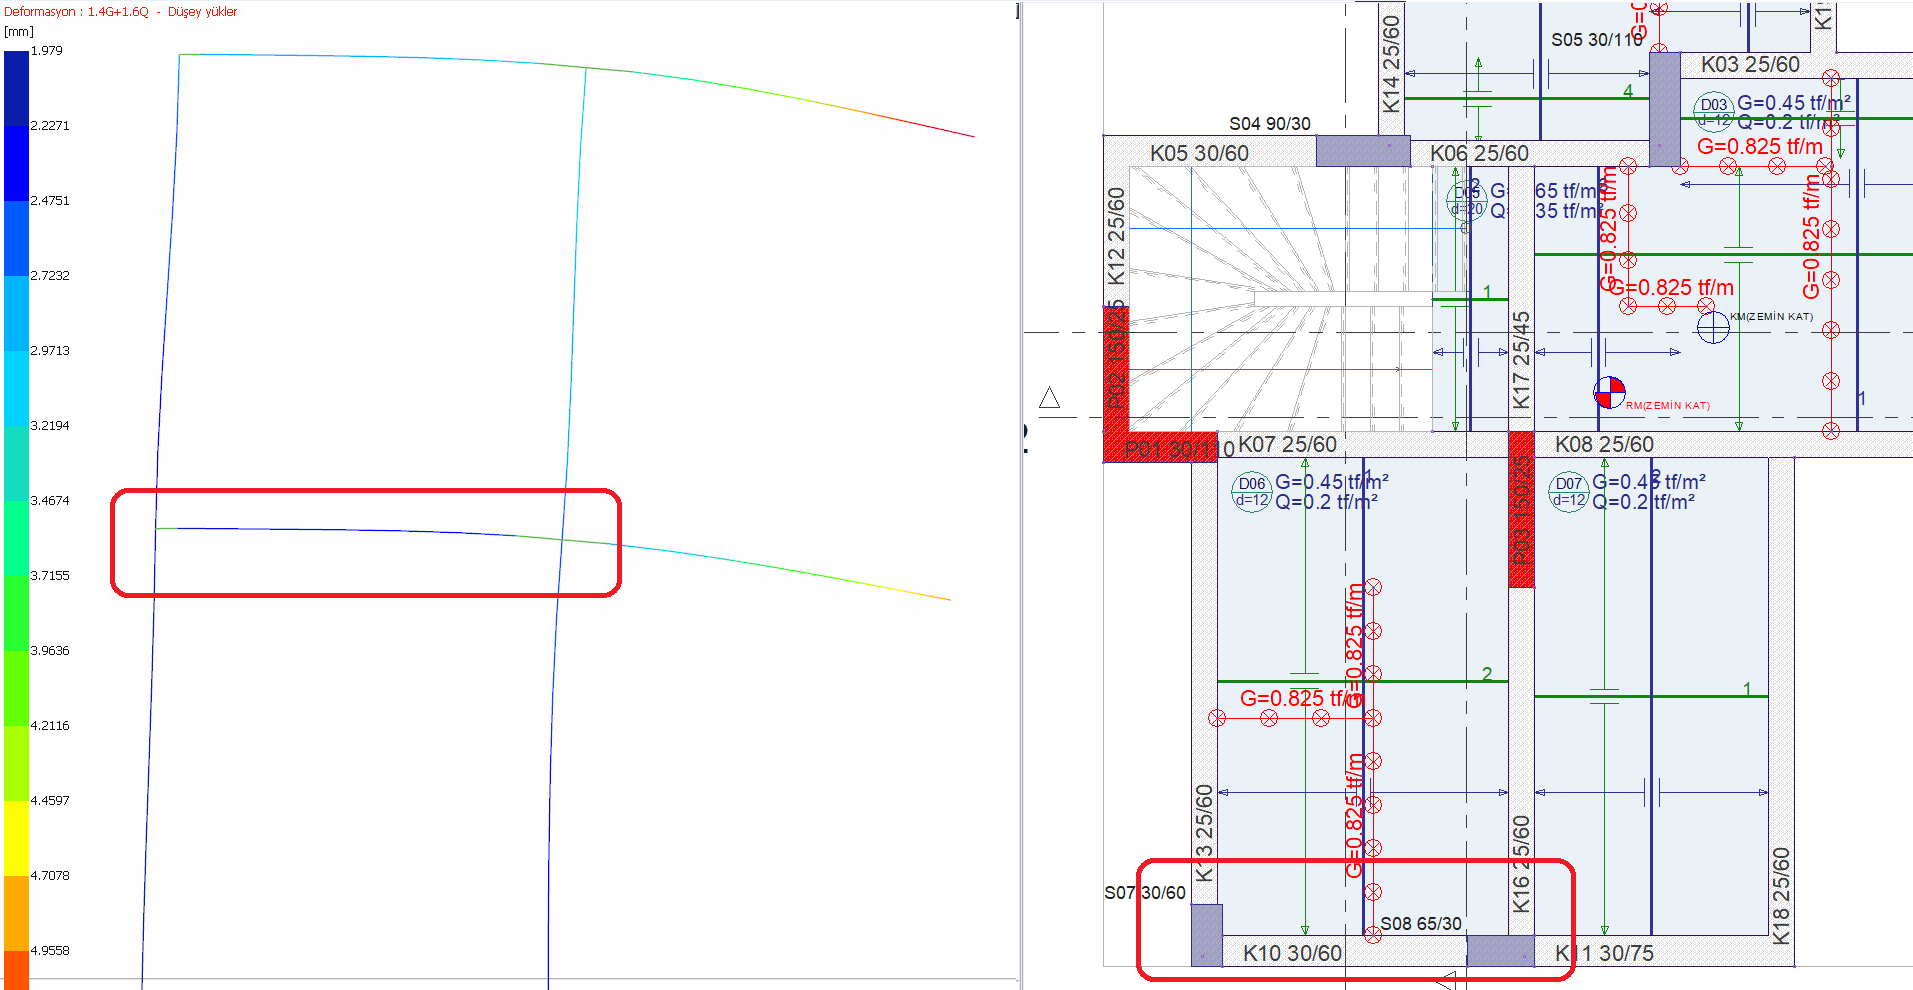Click beam label K06 25/60
The width and height of the screenshot is (1913, 990).
pos(1479,153)
